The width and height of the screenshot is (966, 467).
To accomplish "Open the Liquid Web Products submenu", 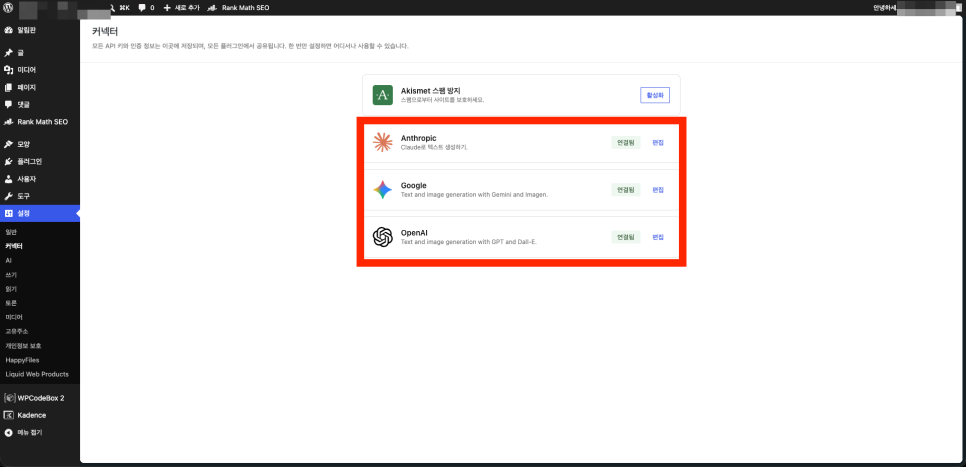I will point(37,374).
